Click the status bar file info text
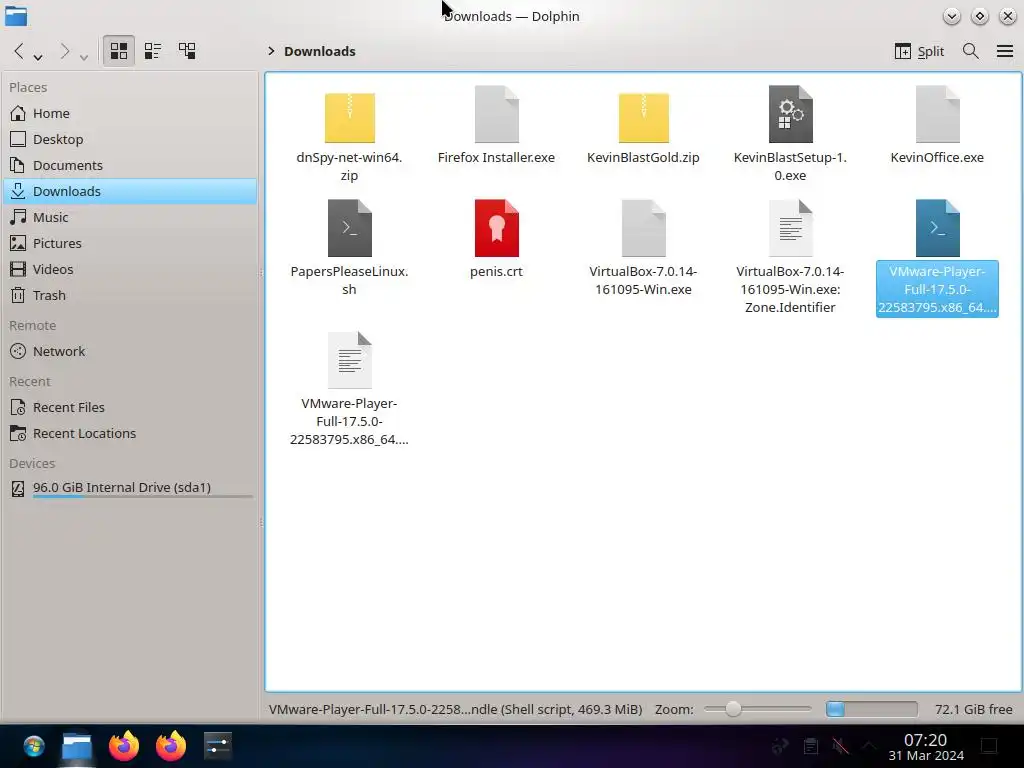1024x768 pixels. pos(455,709)
